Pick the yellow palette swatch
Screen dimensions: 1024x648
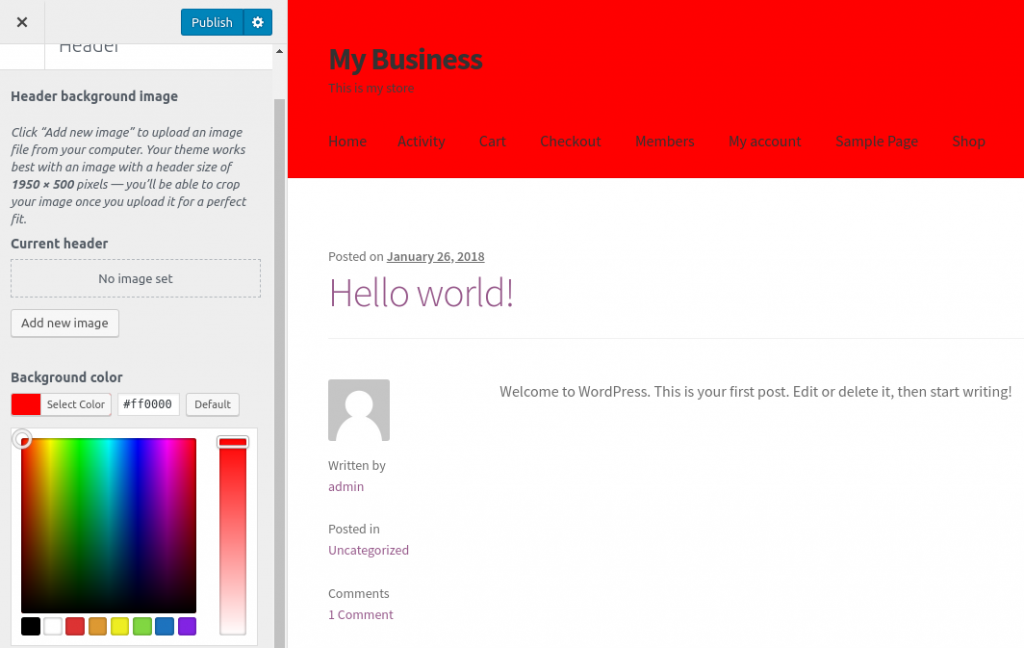coord(120,626)
